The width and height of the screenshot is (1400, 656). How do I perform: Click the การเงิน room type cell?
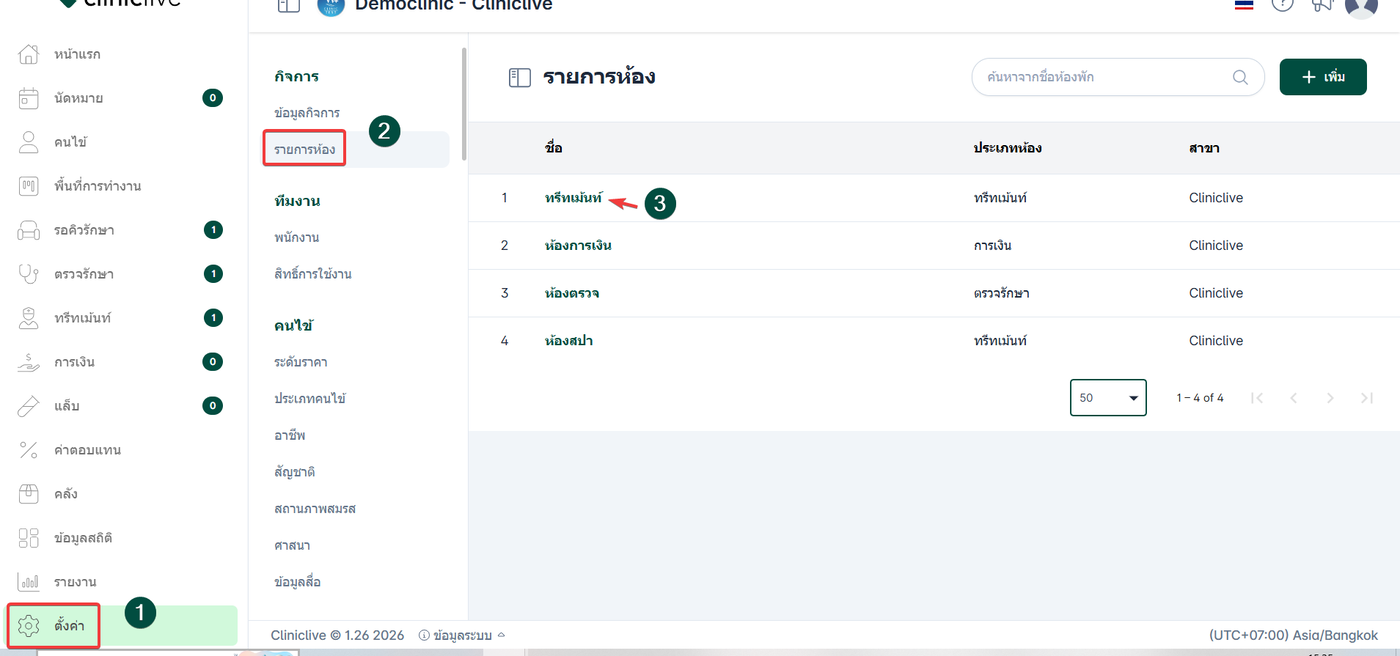coord(994,245)
